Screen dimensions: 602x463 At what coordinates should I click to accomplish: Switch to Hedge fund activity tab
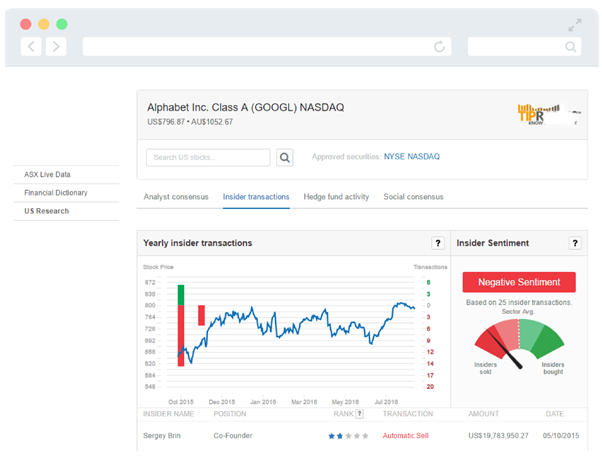[336, 197]
